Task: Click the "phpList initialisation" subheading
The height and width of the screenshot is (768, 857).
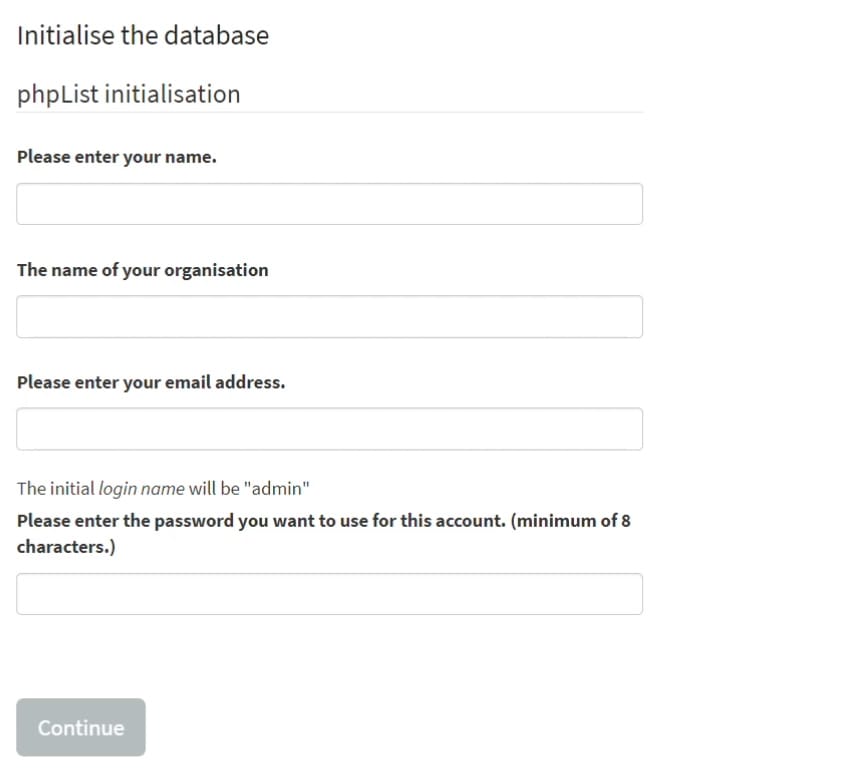Action: [128, 94]
